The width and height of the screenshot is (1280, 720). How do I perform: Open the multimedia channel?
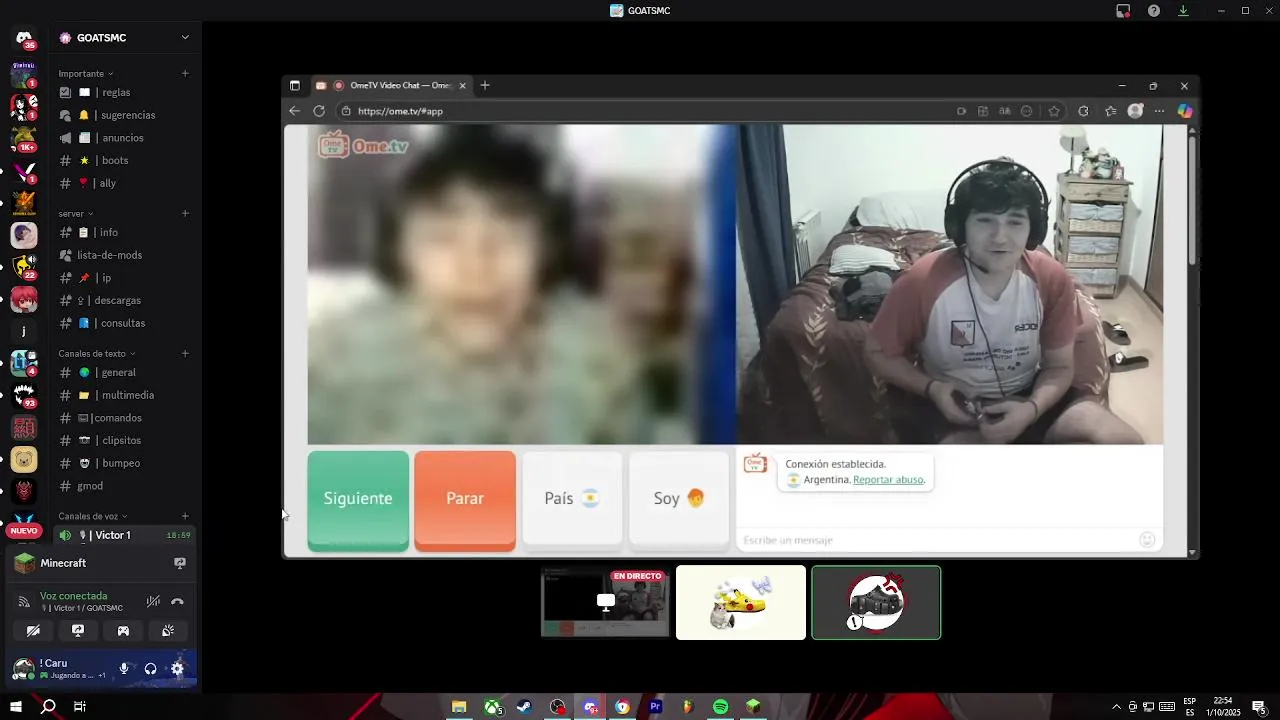pyautogui.click(x=125, y=395)
